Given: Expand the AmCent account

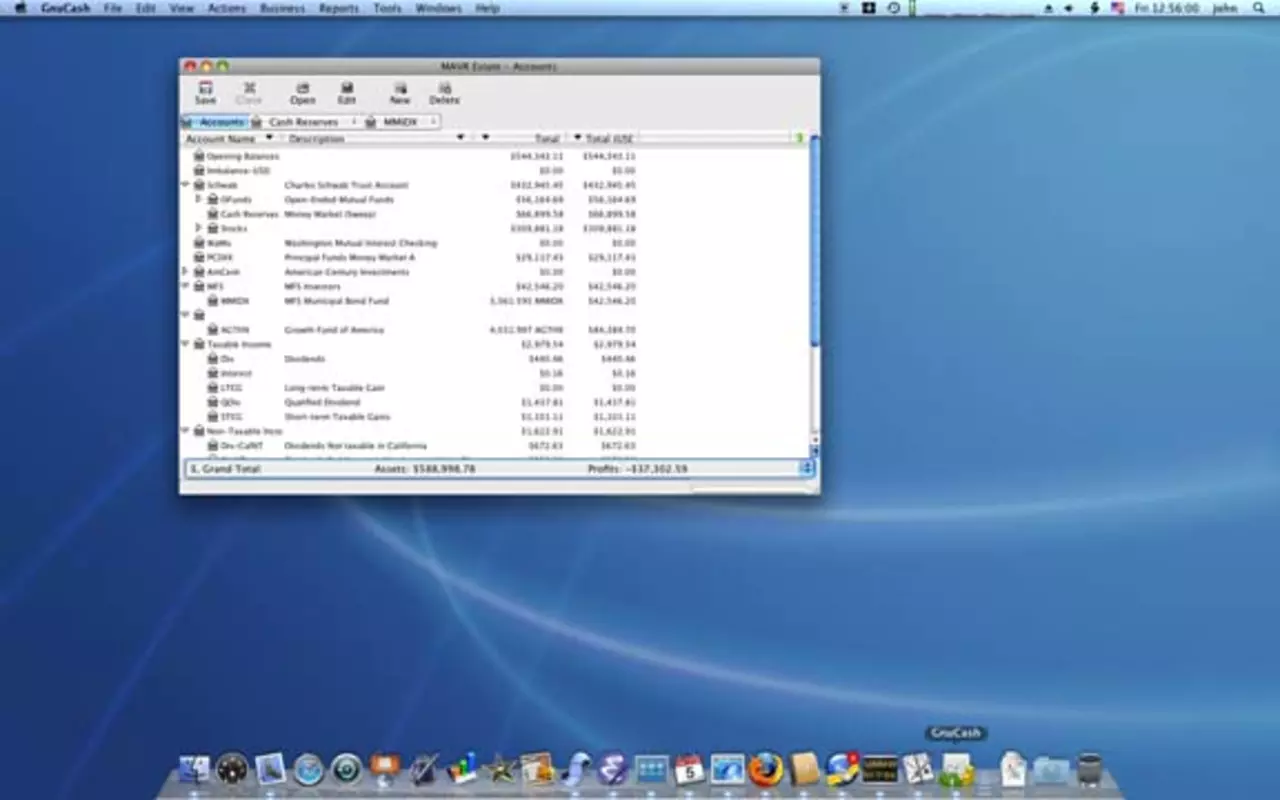Looking at the screenshot, I should coord(185,272).
